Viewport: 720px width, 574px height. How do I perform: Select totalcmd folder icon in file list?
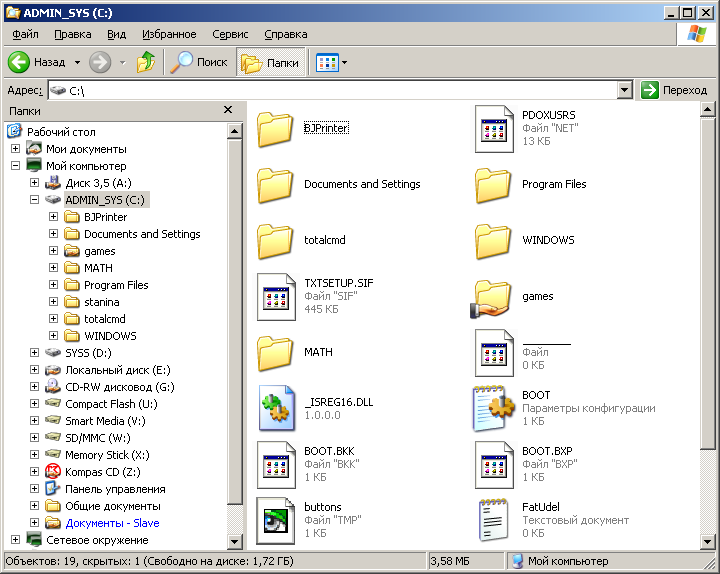pyautogui.click(x=275, y=242)
